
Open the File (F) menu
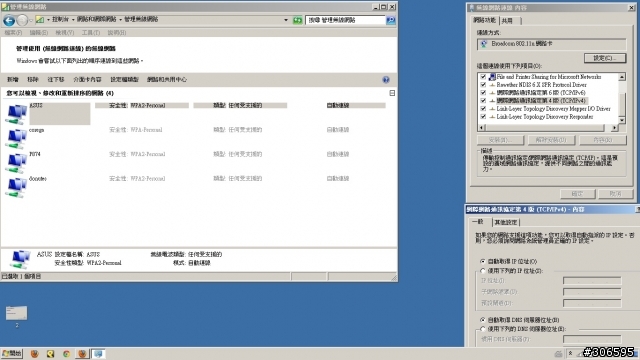[x=13, y=33]
